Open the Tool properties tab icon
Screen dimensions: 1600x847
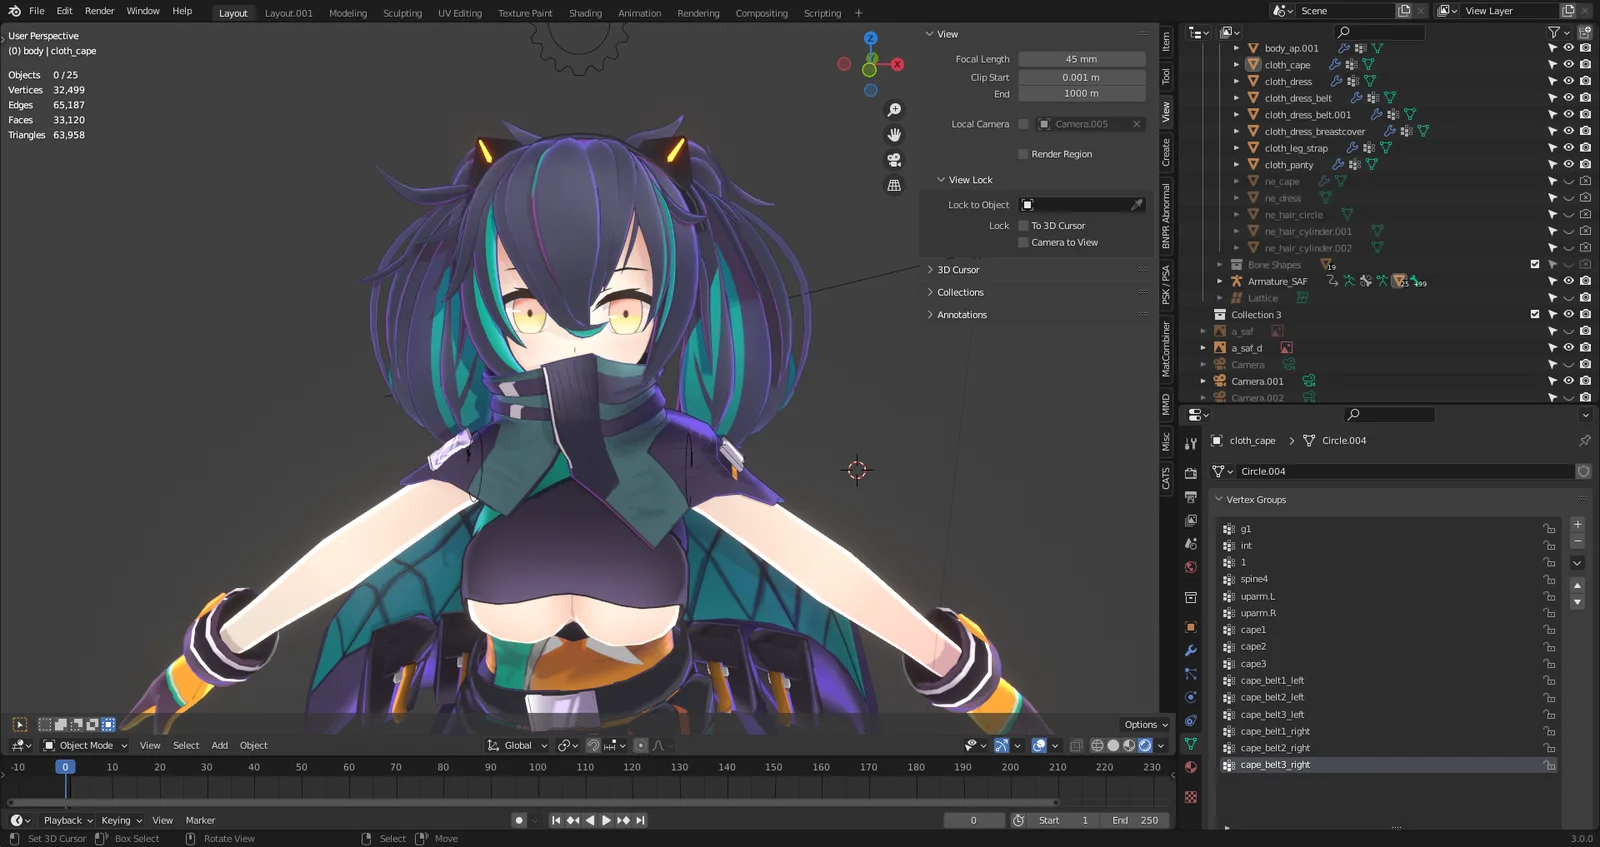(x=1191, y=443)
